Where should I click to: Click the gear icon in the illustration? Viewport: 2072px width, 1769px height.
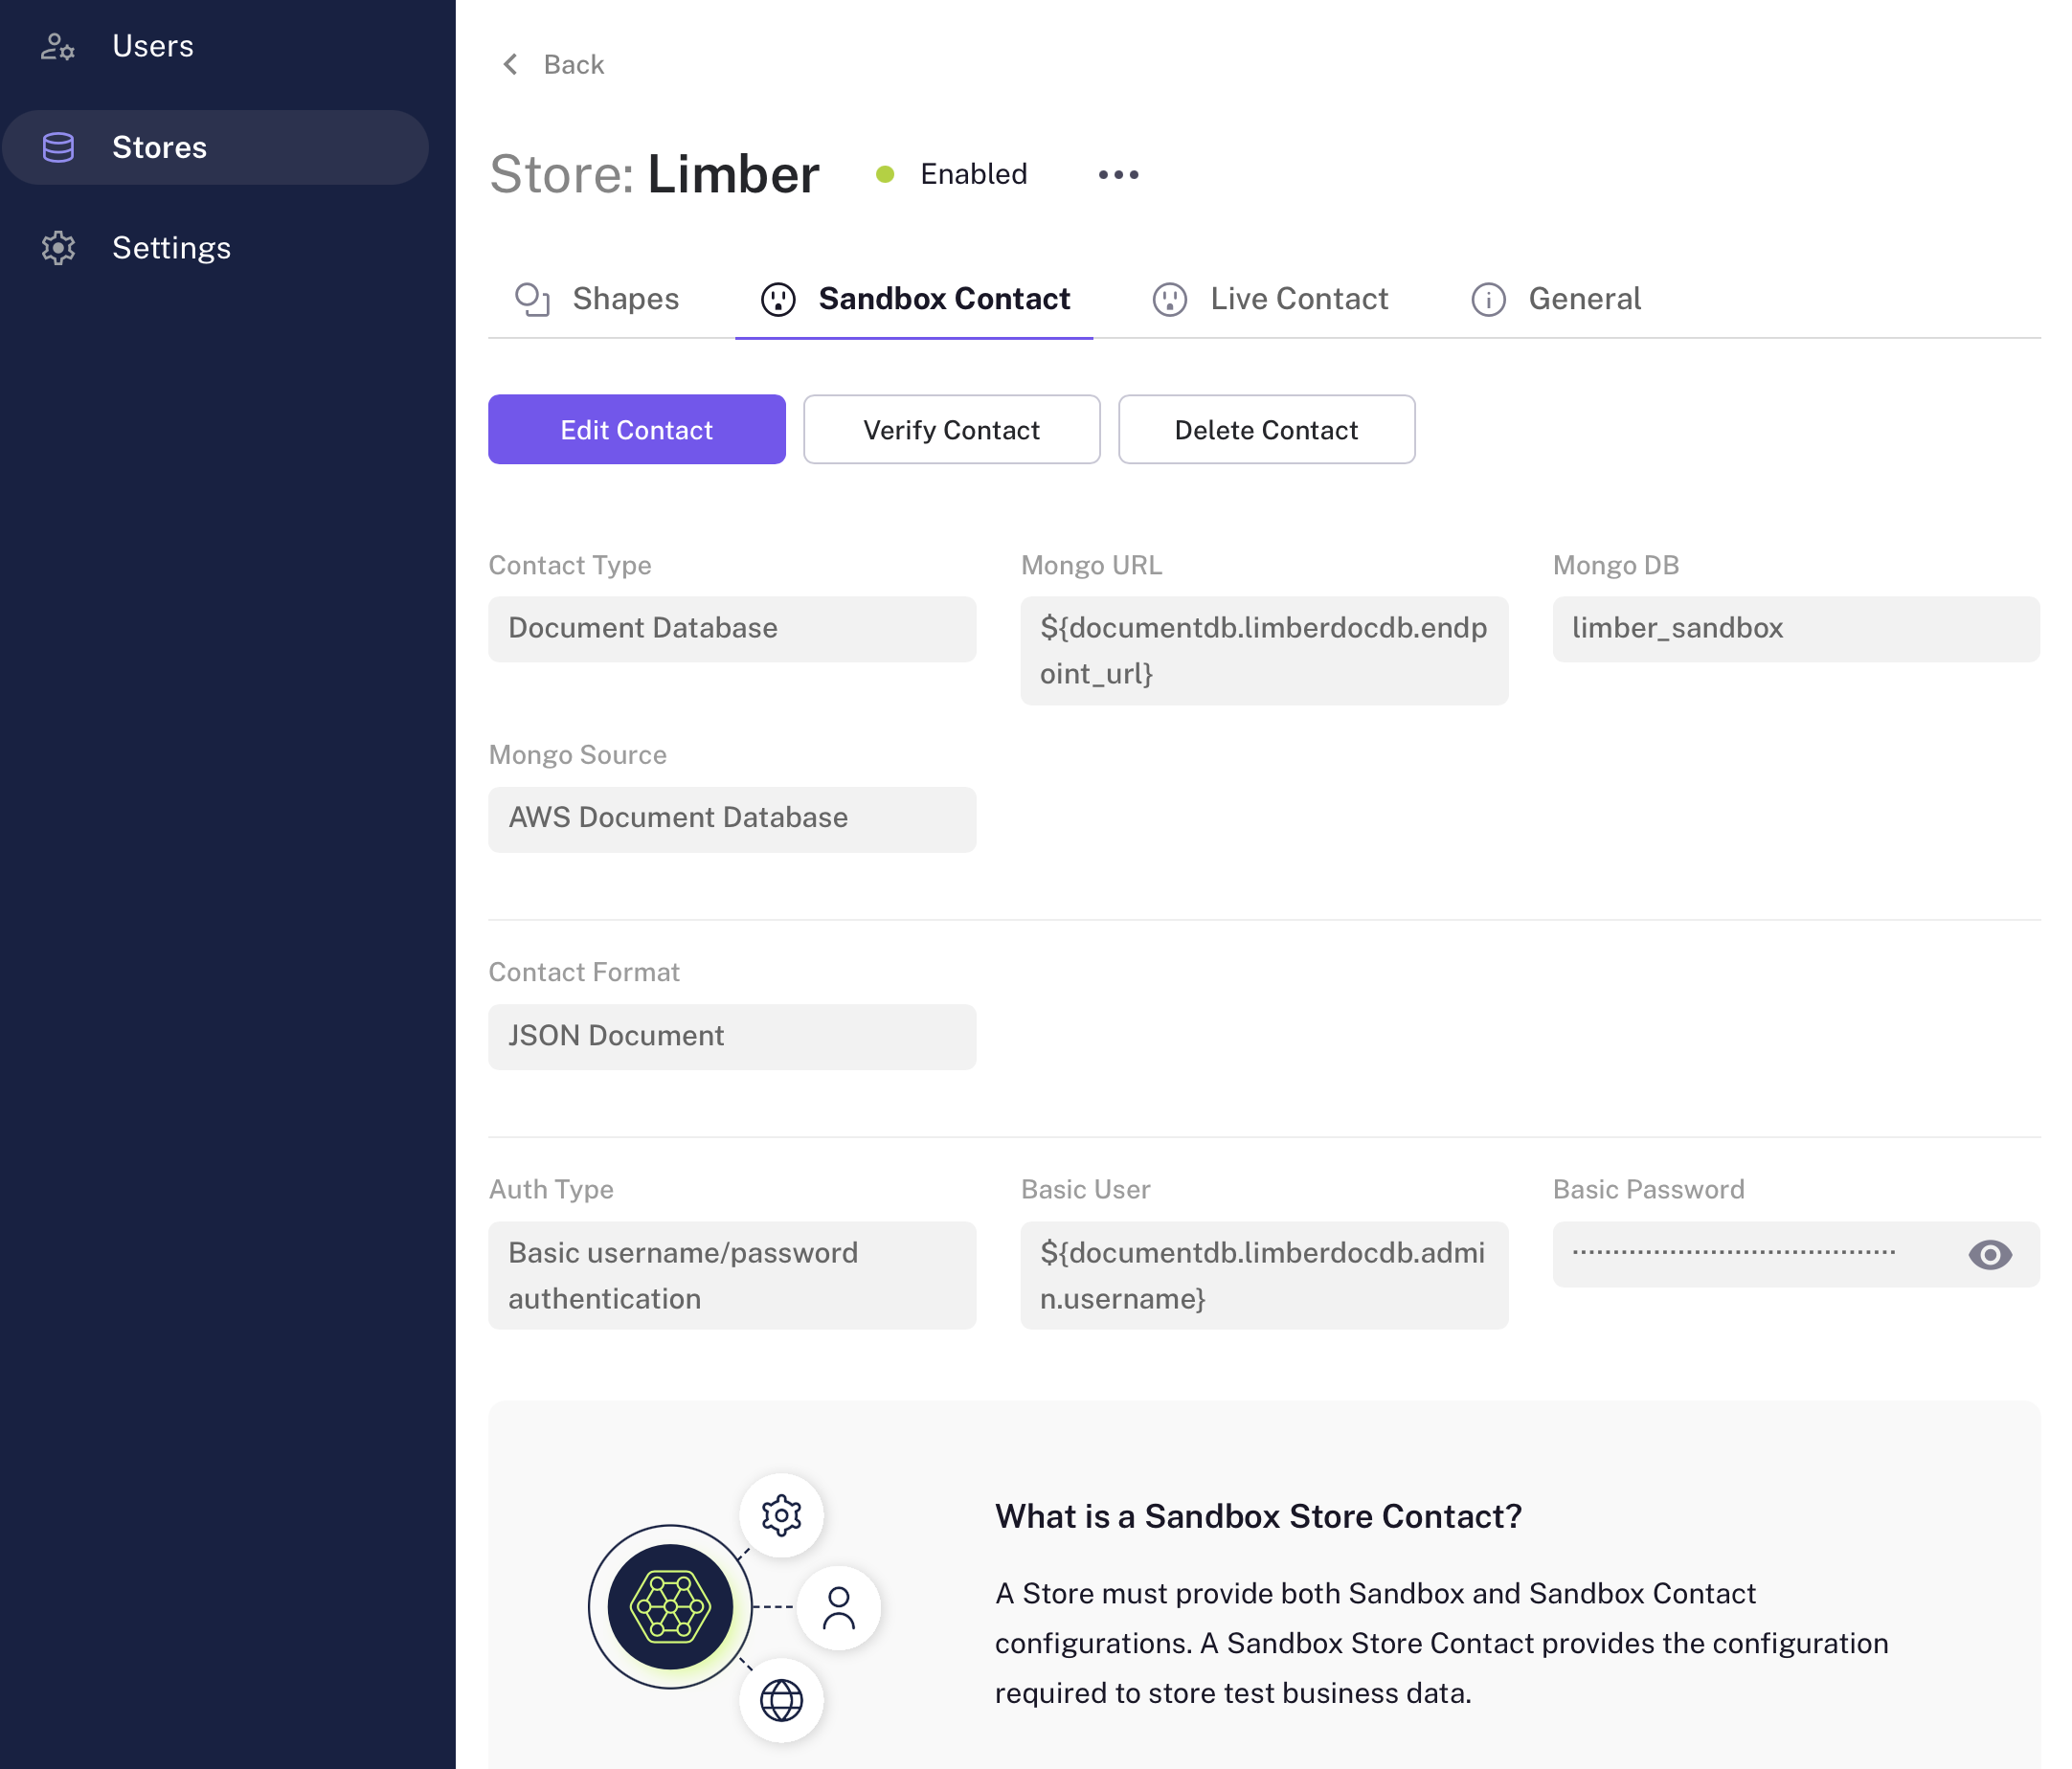[x=781, y=1515]
